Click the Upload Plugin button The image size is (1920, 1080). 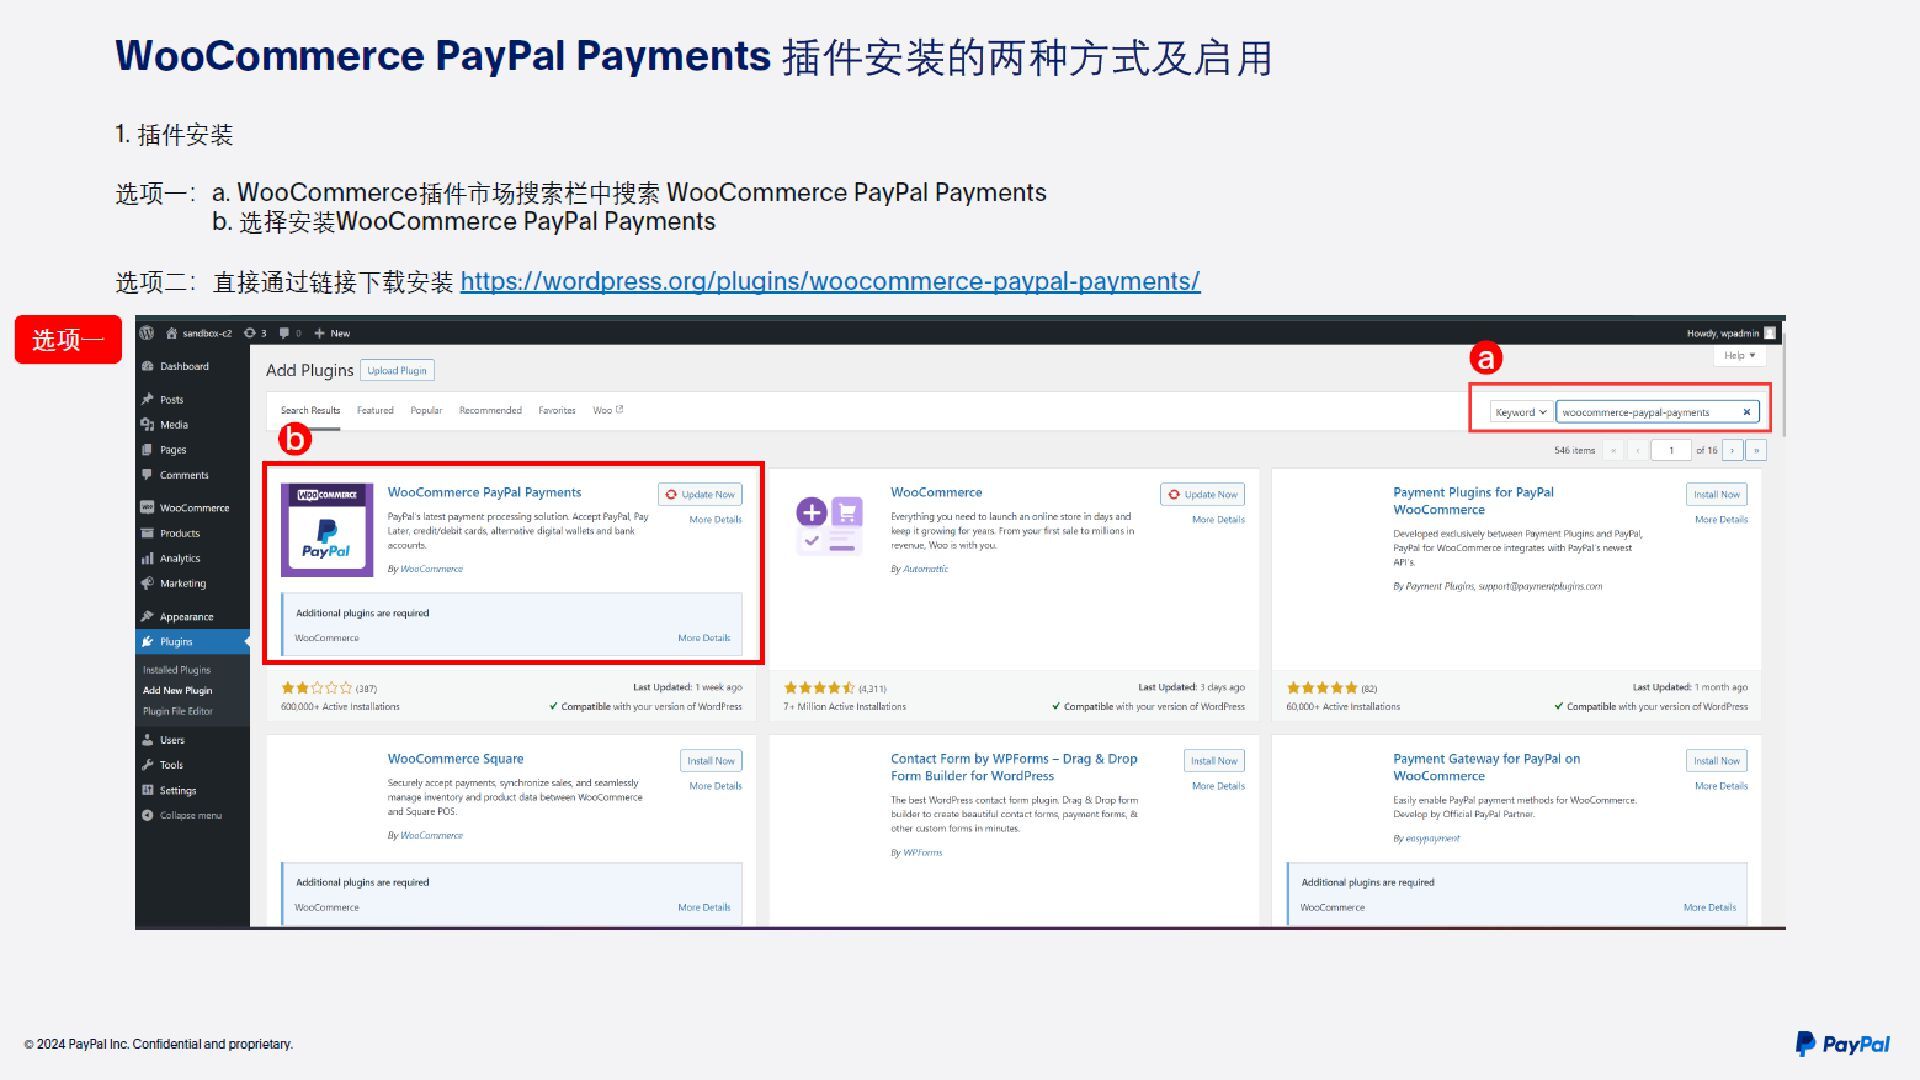click(x=397, y=370)
